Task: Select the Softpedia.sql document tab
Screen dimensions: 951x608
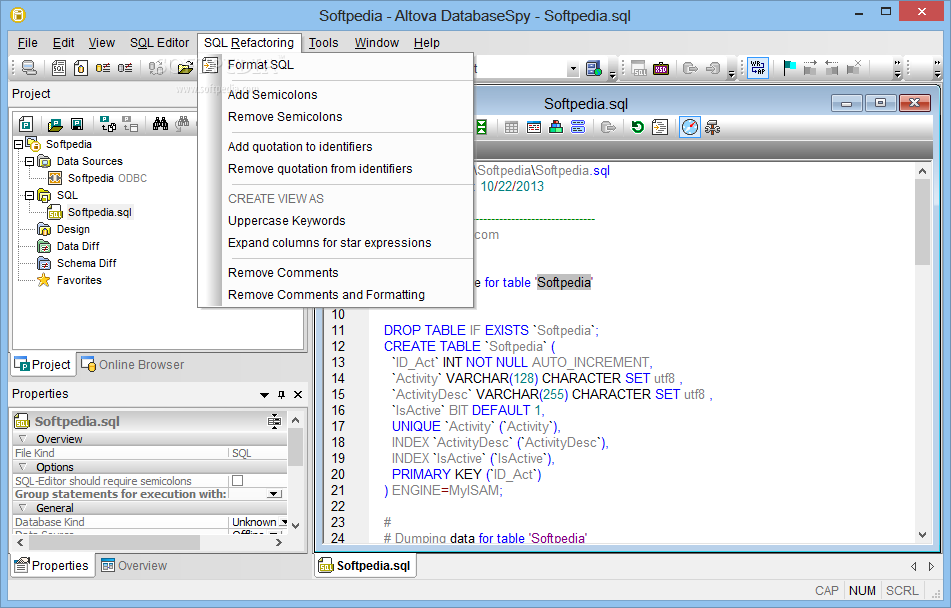Action: pyautogui.click(x=365, y=566)
